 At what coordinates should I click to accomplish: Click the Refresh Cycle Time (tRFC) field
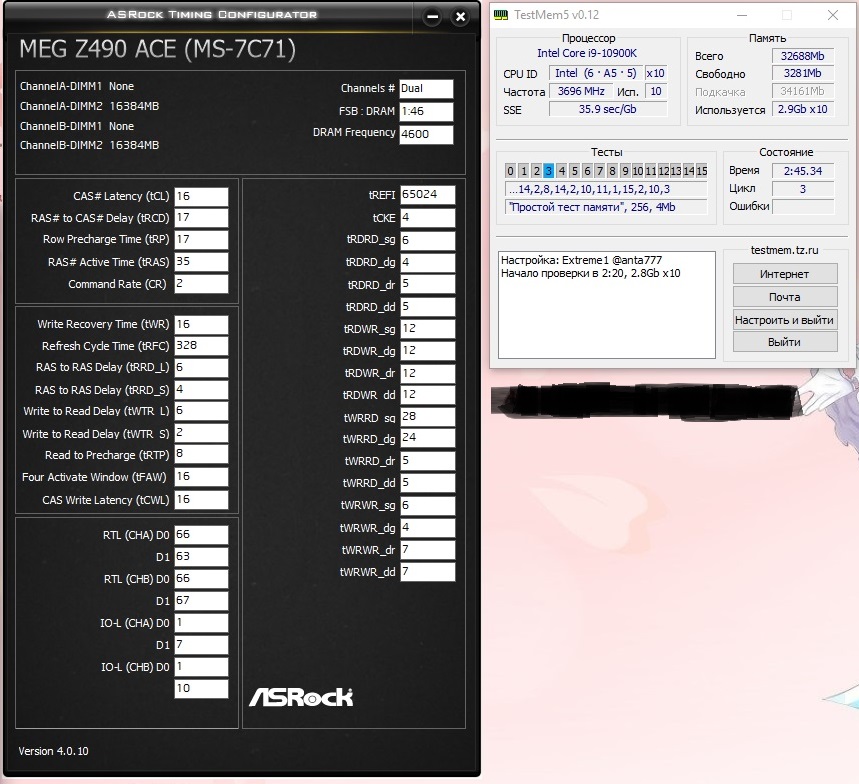tap(201, 346)
